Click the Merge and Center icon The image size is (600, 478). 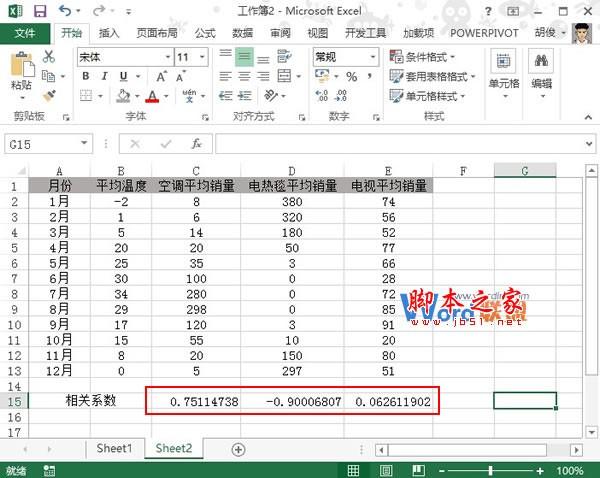click(284, 76)
